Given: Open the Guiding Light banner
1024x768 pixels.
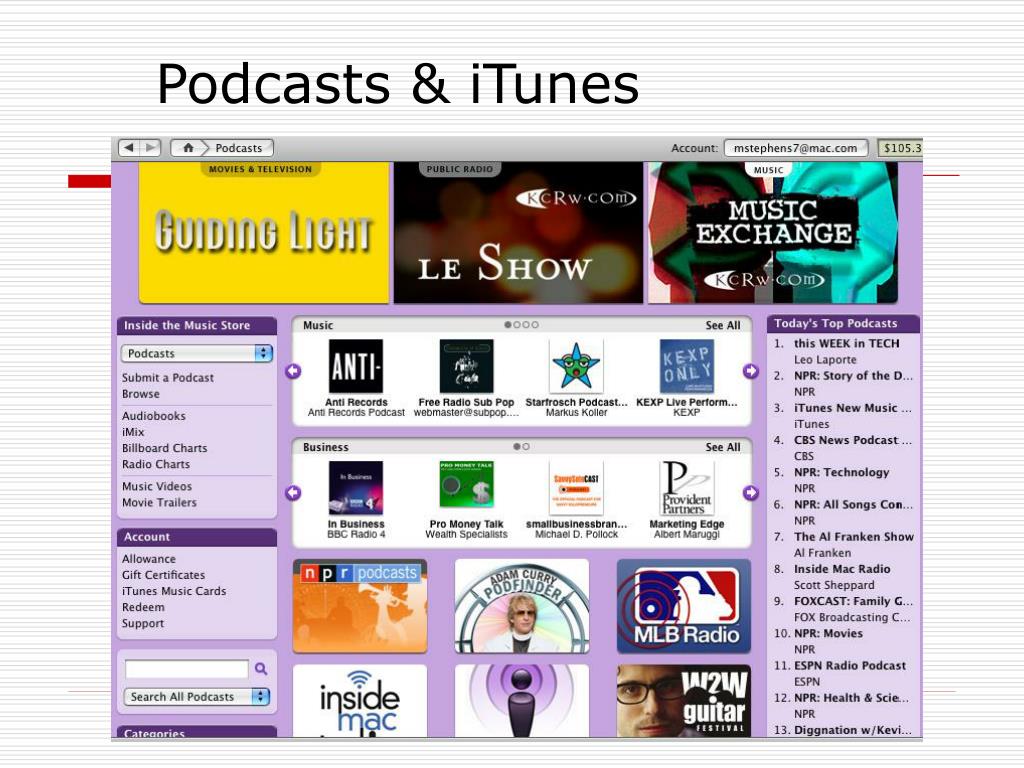Looking at the screenshot, I should point(264,232).
